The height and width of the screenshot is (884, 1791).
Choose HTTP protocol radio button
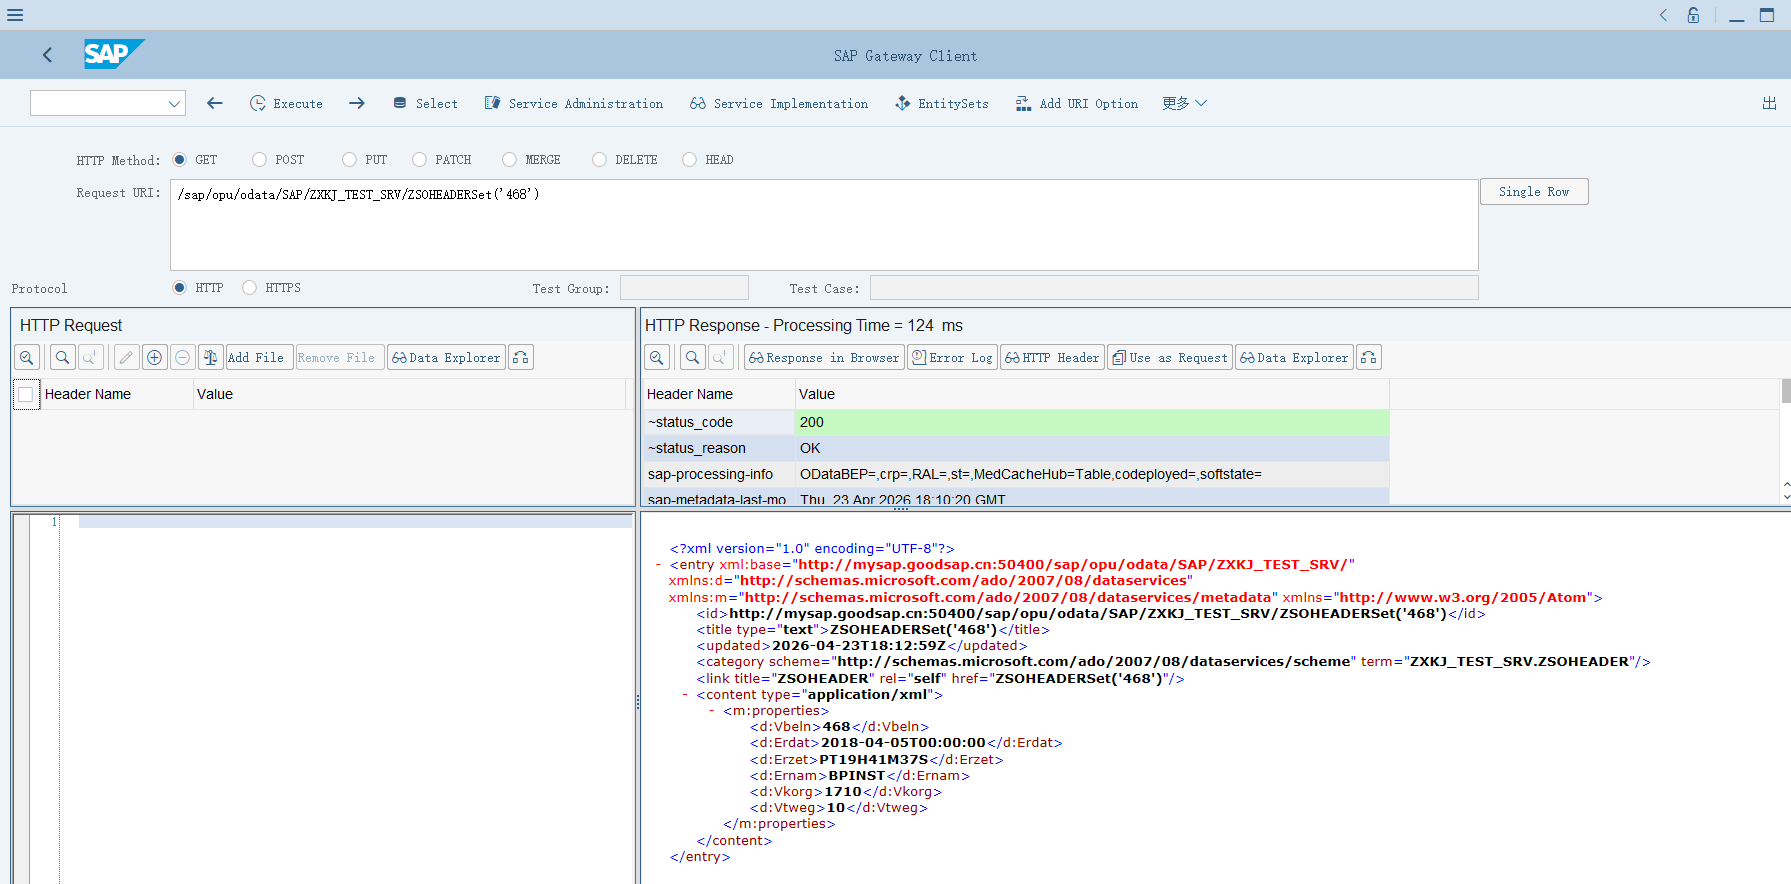(180, 287)
